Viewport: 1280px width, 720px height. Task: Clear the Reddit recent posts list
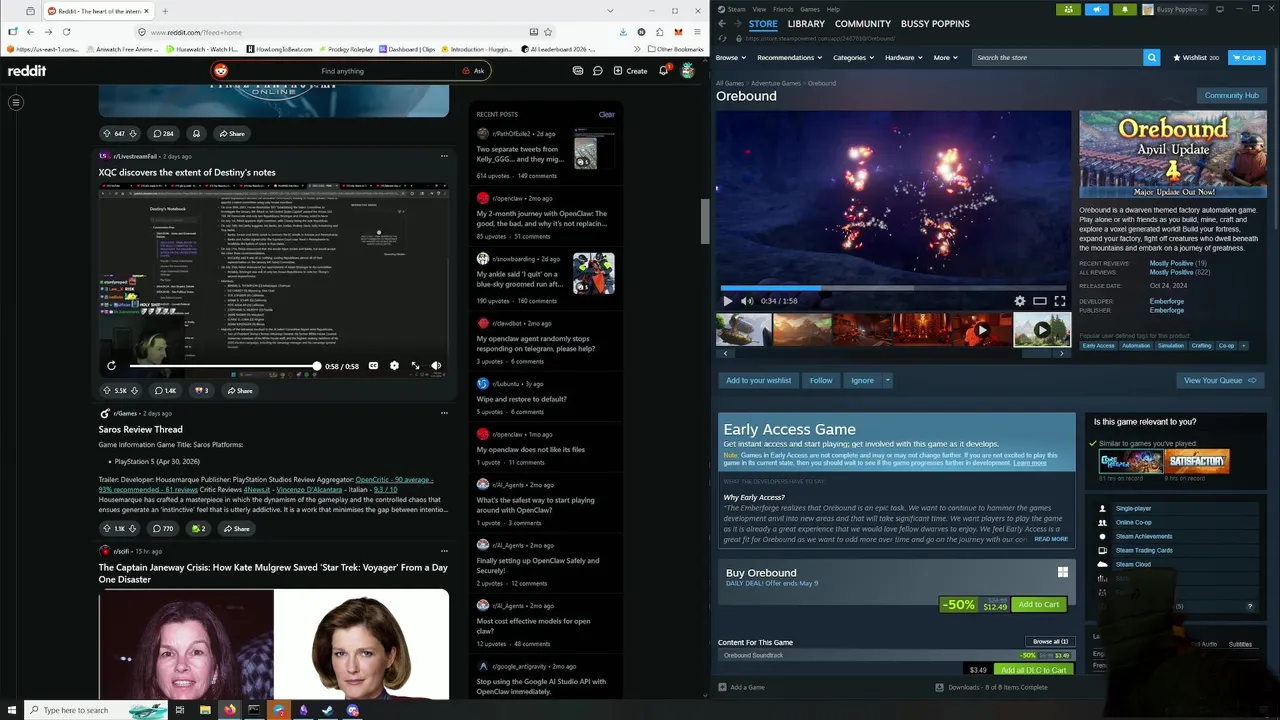click(x=606, y=114)
